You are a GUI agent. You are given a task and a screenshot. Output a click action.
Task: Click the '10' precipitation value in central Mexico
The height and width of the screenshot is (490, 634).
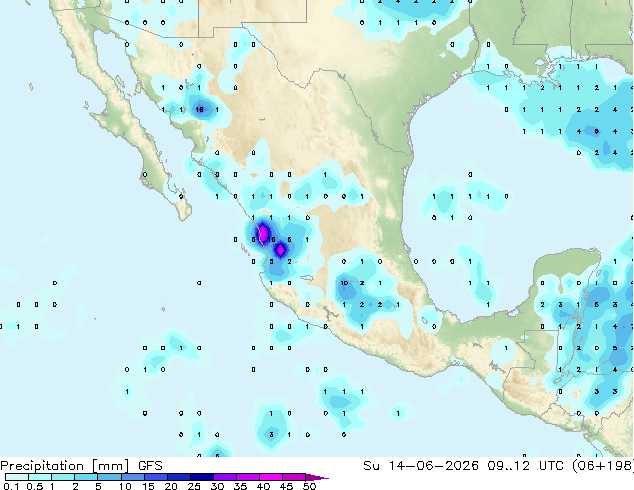344,283
